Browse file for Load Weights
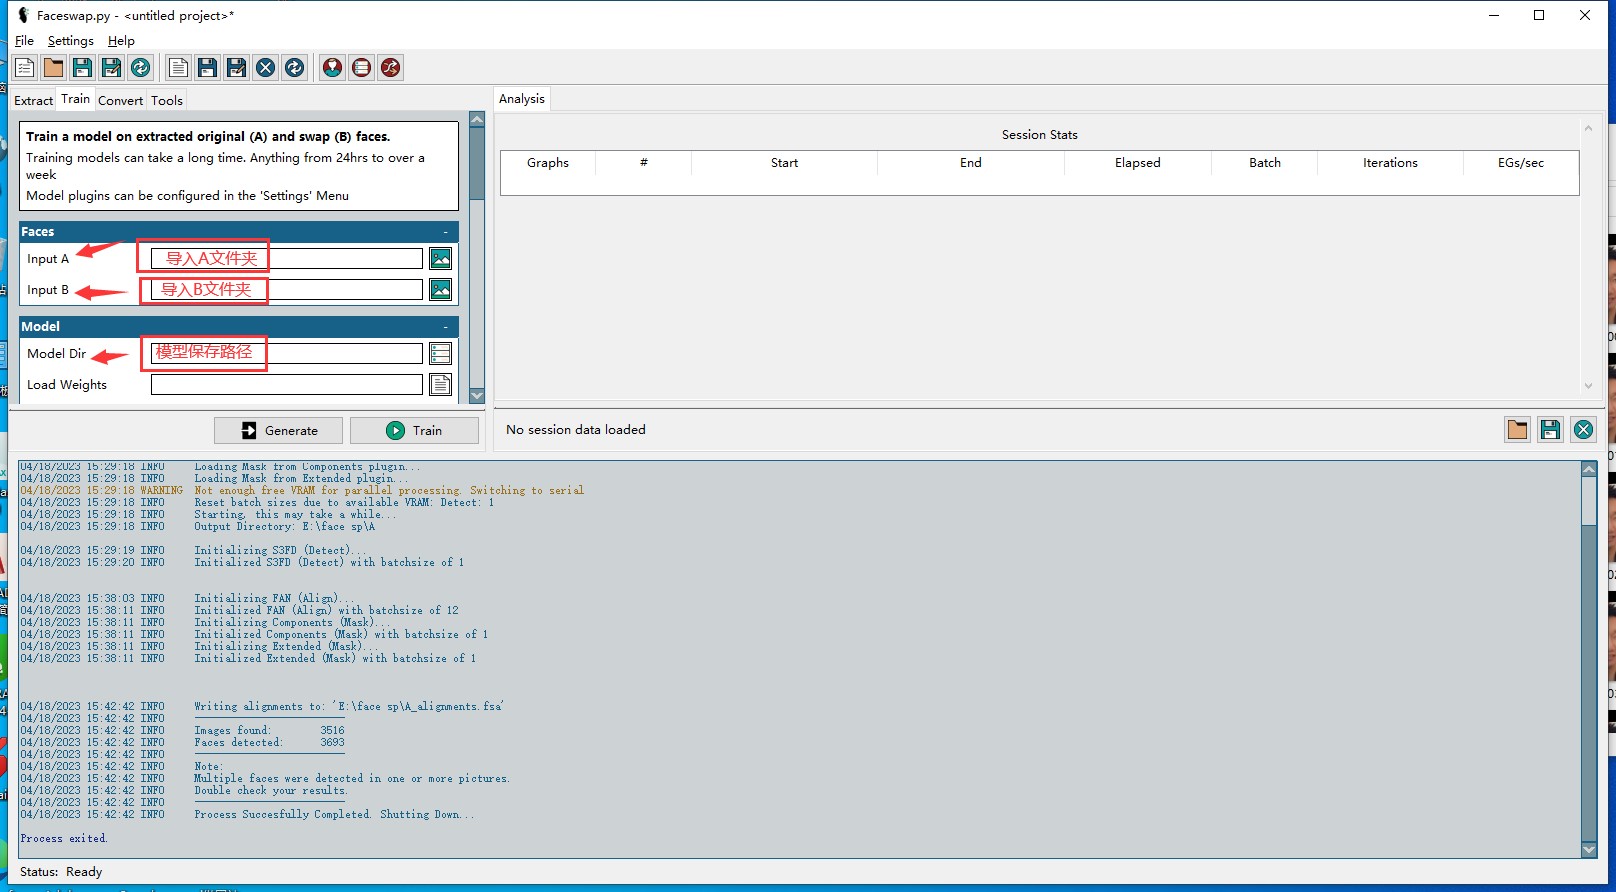The image size is (1616, 892). [x=440, y=385]
